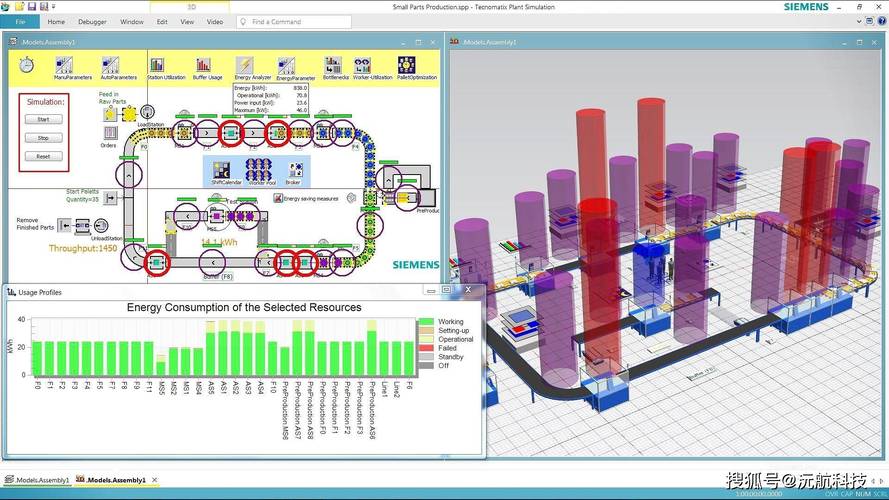The width and height of the screenshot is (889, 500).
Task: Click the Standby legend swatch
Action: 426,357
